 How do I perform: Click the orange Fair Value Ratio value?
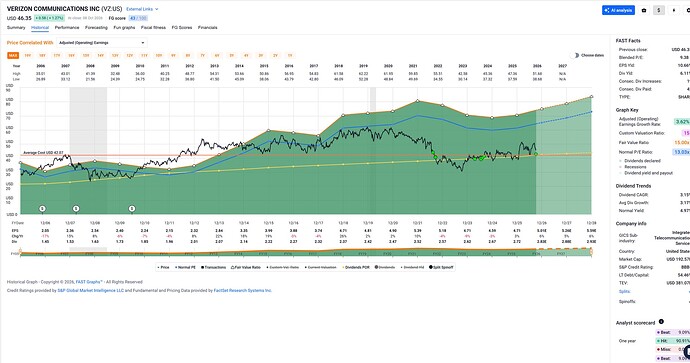(682, 143)
